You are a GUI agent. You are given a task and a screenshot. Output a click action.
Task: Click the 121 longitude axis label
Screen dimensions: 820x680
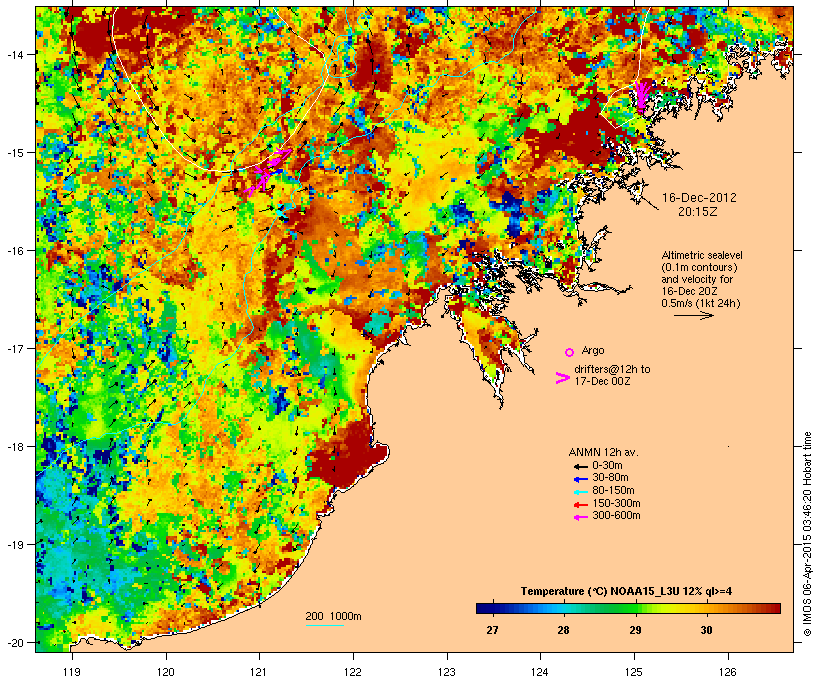coord(259,672)
